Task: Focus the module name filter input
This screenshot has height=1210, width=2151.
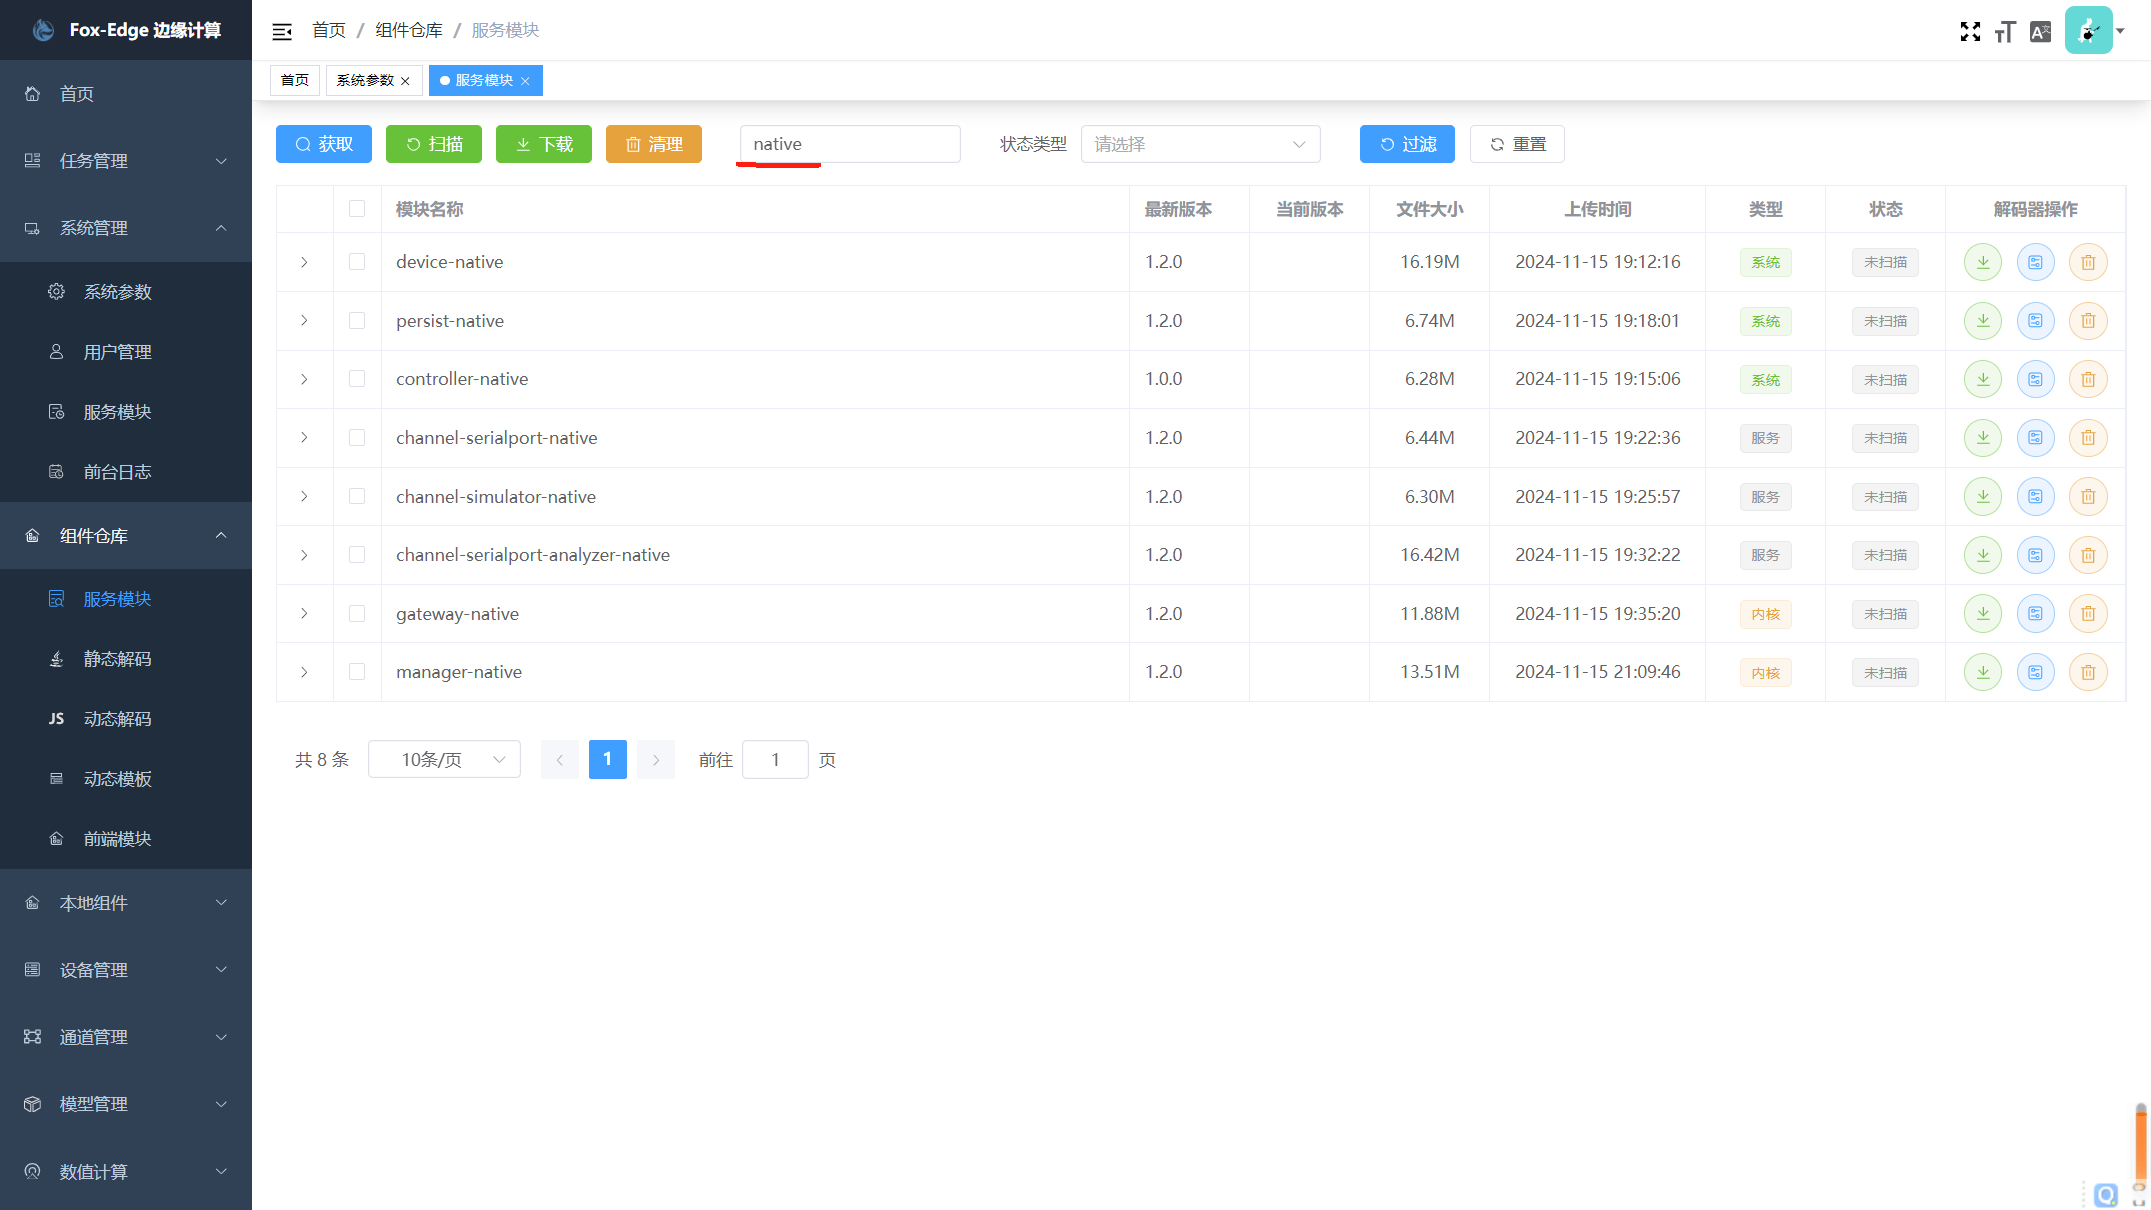Action: (x=850, y=144)
